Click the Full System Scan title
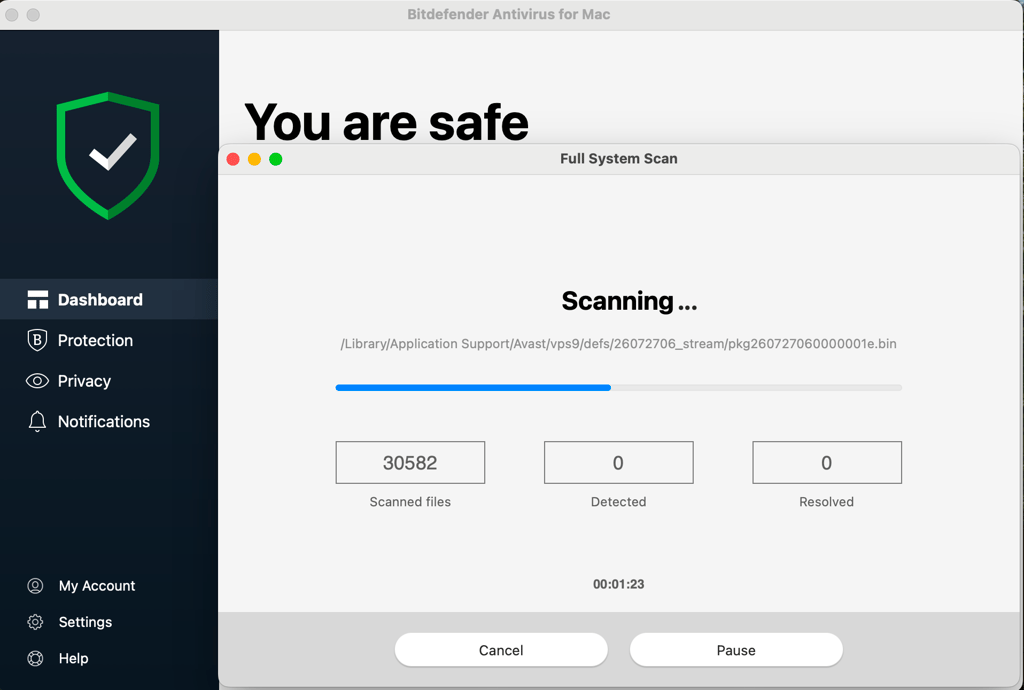This screenshot has width=1024, height=690. pyautogui.click(x=618, y=159)
